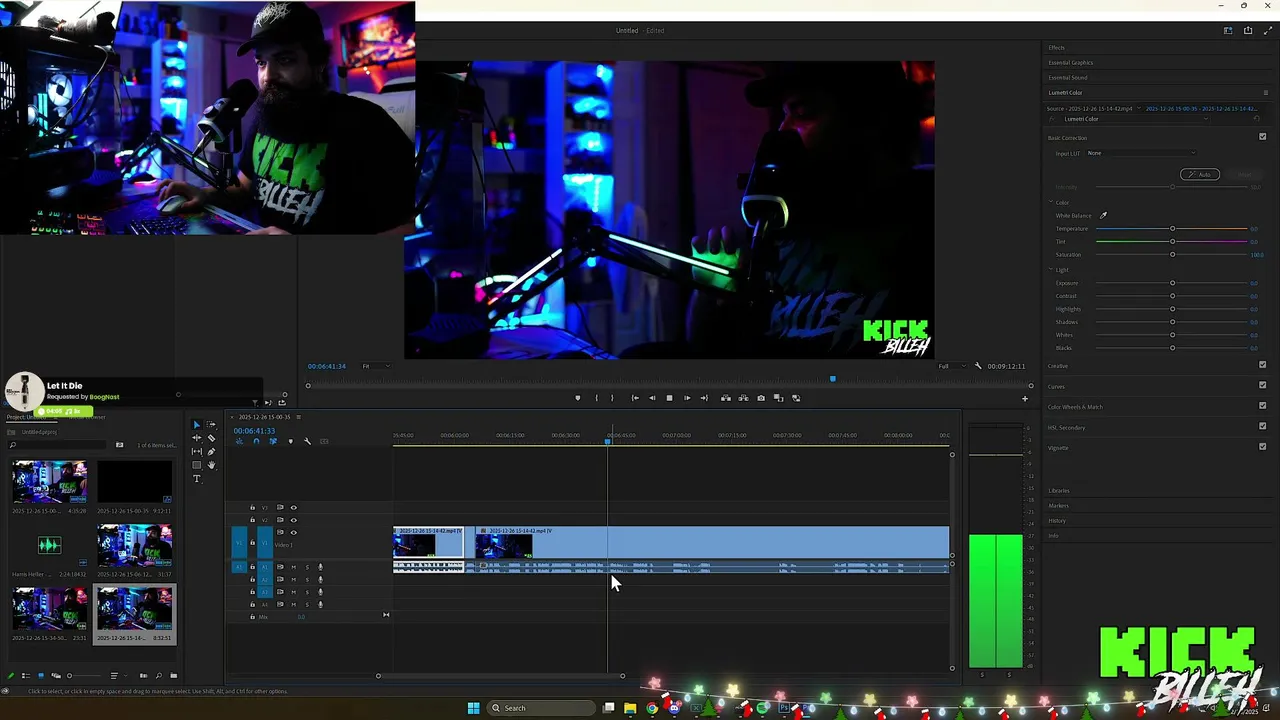Viewport: 1280px width, 720px height.
Task: Click the Extract button
Action: click(x=743, y=398)
